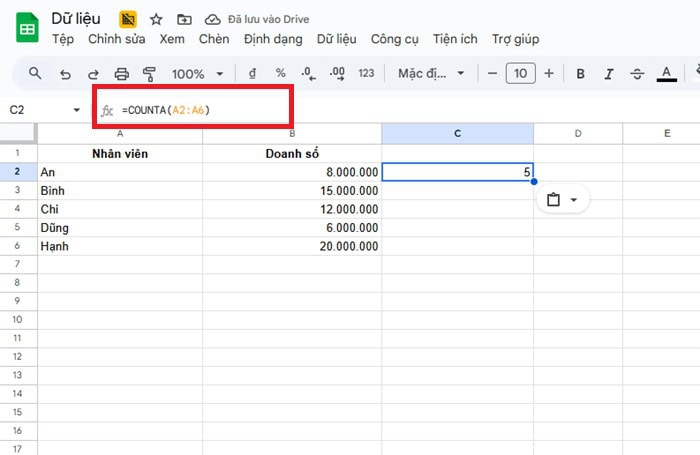Select the cell with 8.000.000
This screenshot has height=455, width=700.
[x=292, y=172]
